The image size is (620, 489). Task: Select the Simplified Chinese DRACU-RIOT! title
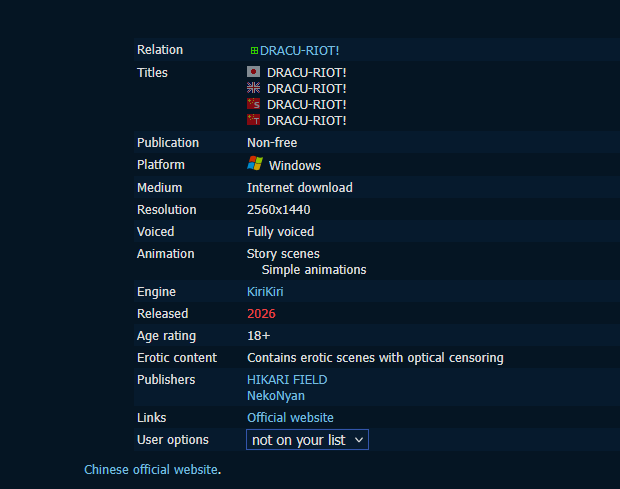coord(306,105)
